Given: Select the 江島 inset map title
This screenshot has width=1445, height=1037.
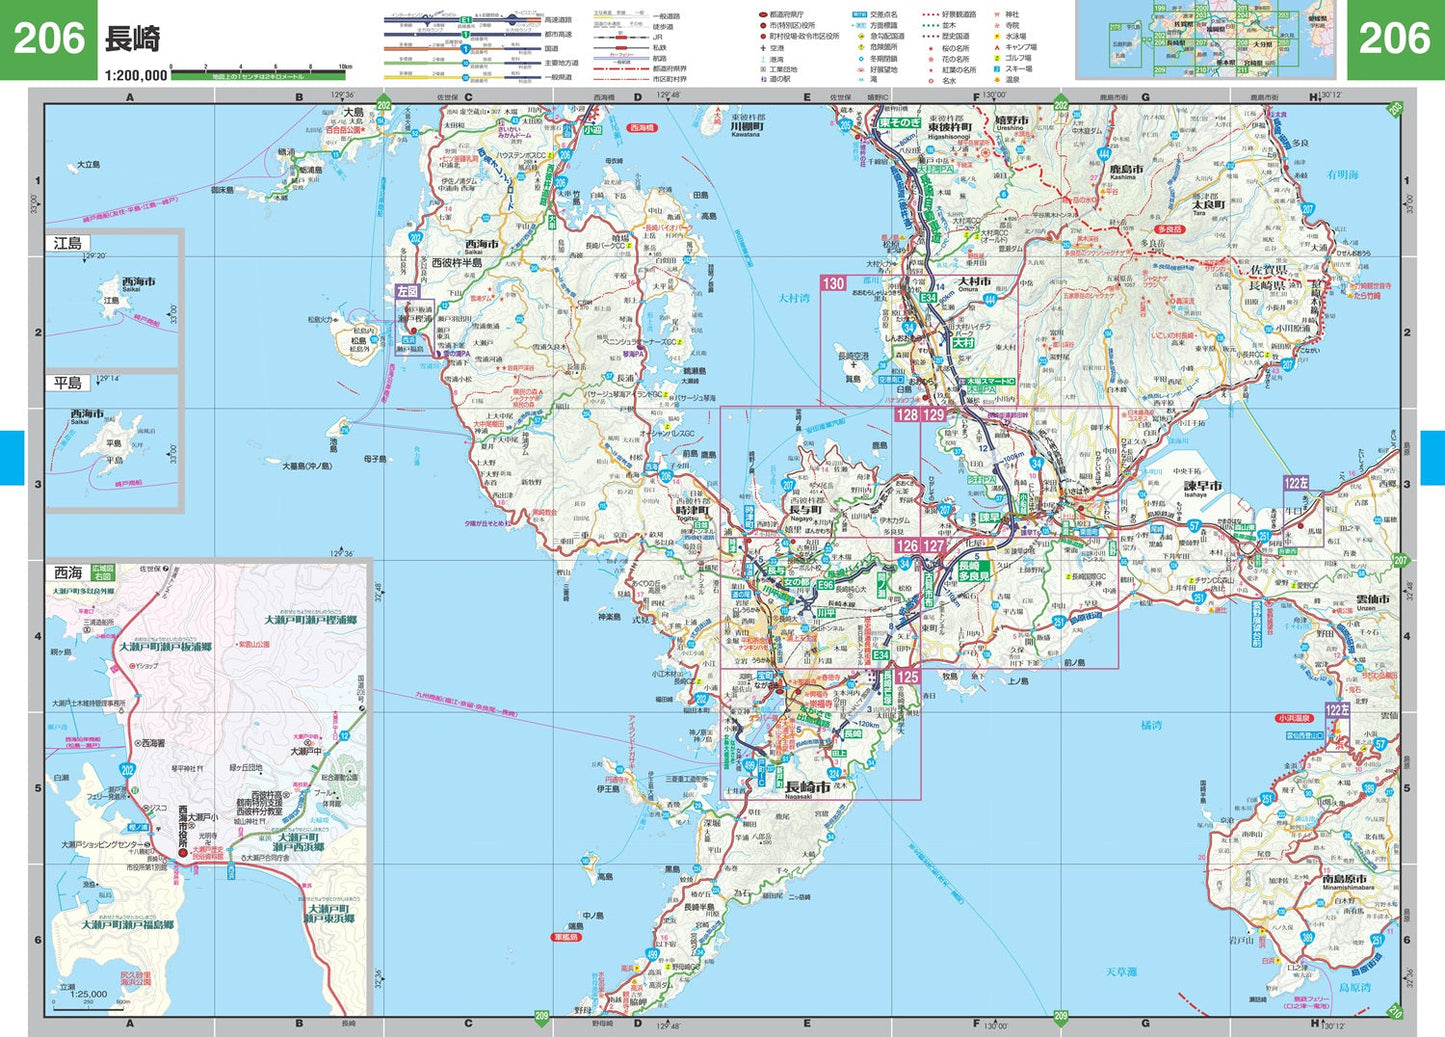Looking at the screenshot, I should [68, 243].
